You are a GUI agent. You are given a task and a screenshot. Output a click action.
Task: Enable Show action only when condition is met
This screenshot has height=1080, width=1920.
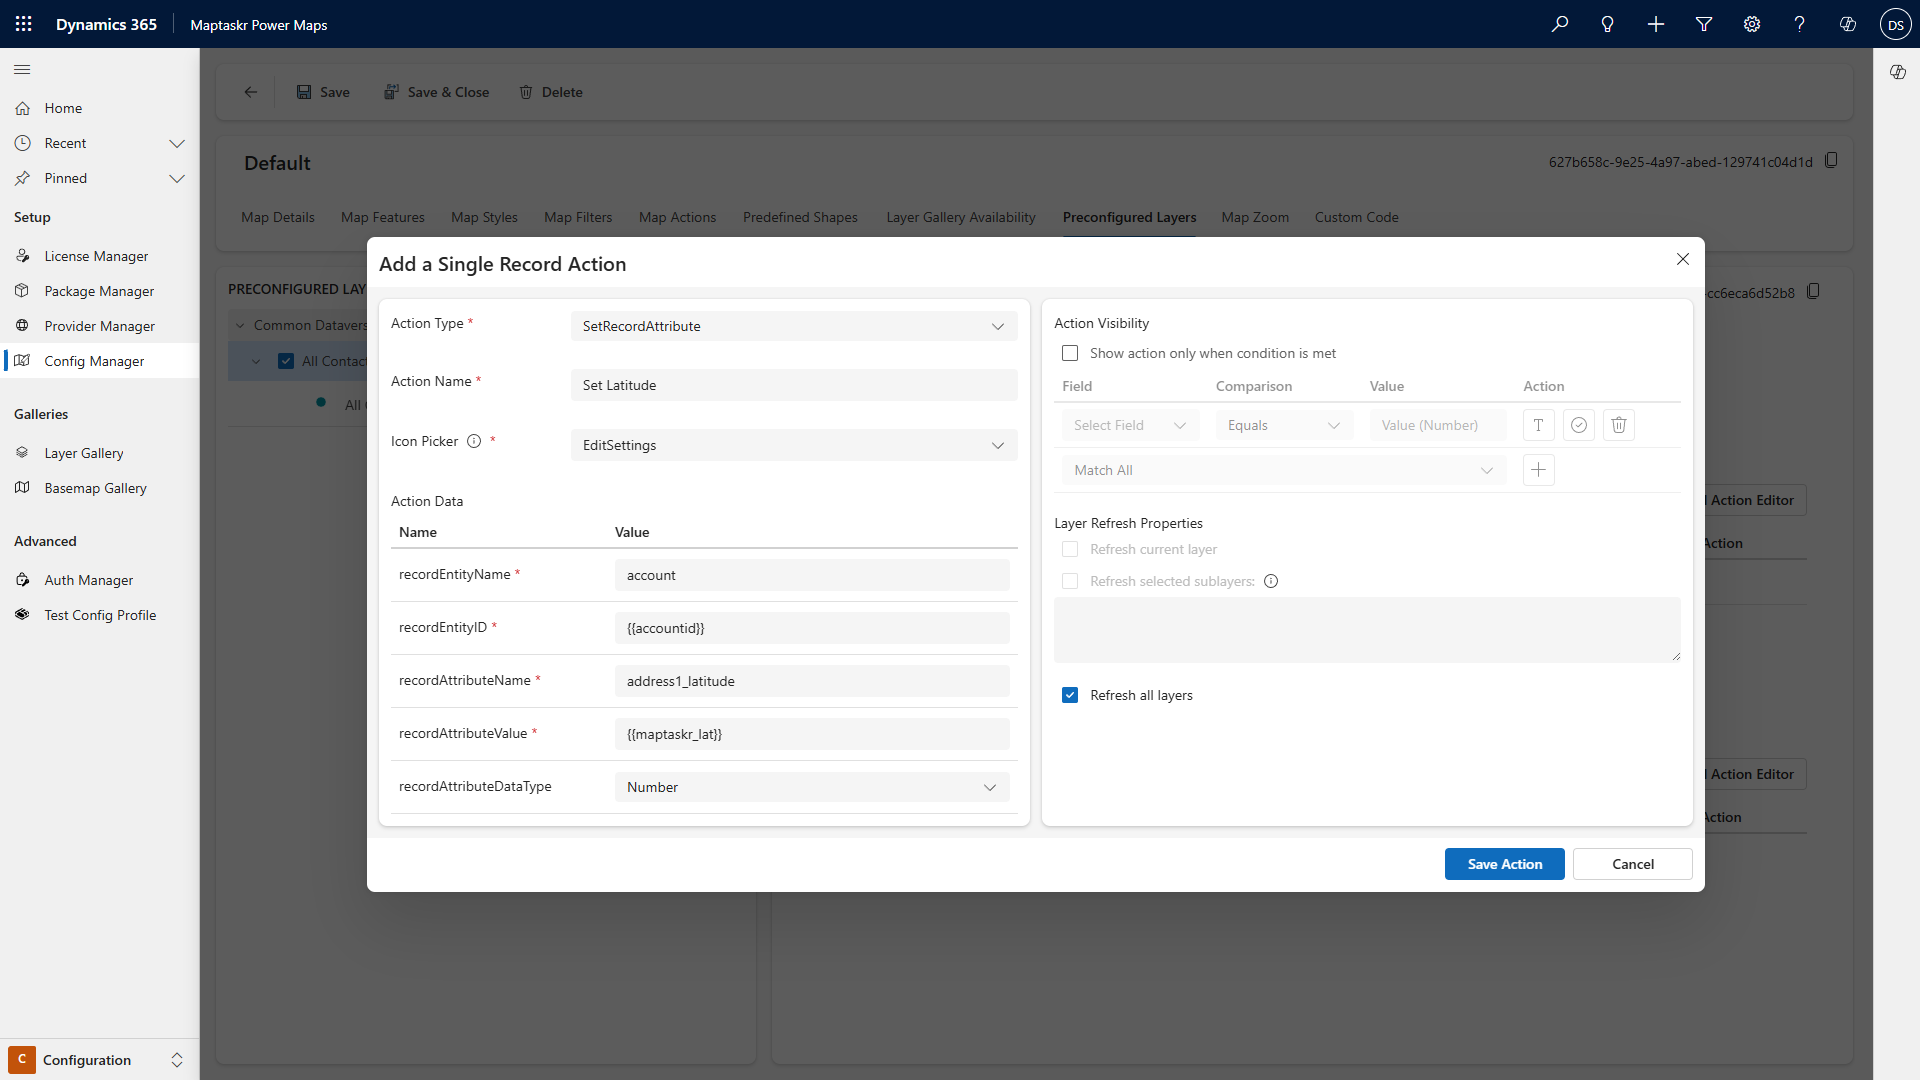point(1070,353)
